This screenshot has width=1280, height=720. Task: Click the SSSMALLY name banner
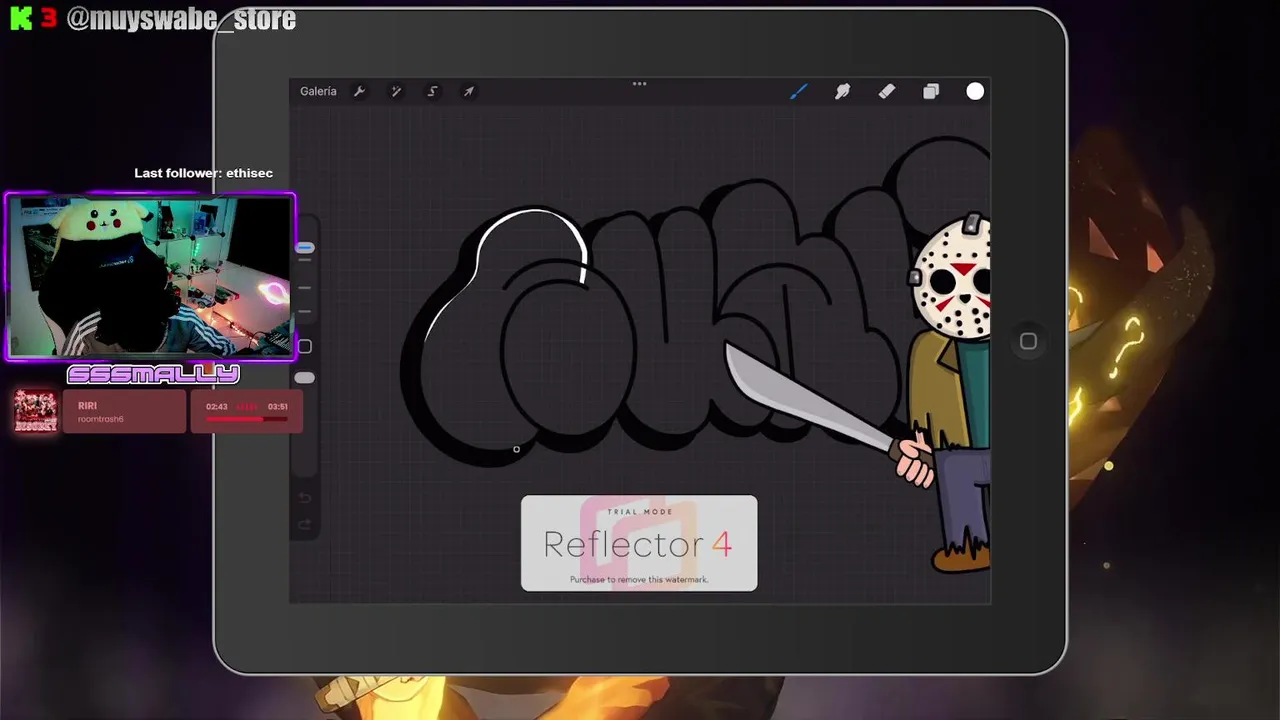pyautogui.click(x=153, y=375)
